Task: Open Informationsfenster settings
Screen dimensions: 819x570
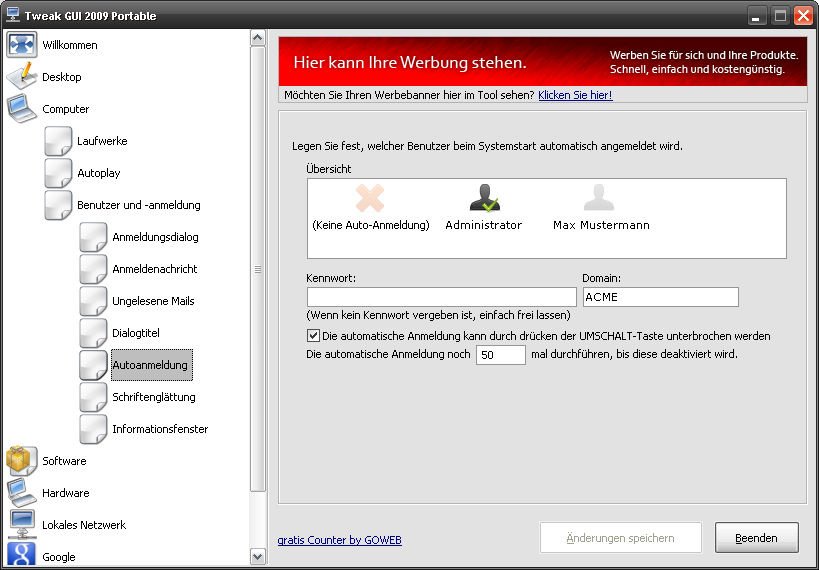Action: coord(160,429)
